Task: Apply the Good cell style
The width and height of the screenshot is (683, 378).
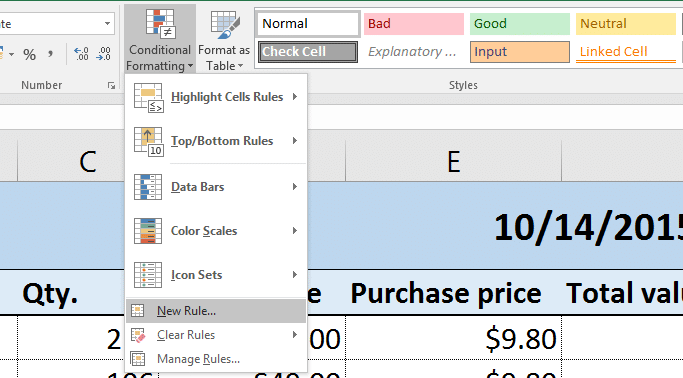Action: tap(520, 24)
